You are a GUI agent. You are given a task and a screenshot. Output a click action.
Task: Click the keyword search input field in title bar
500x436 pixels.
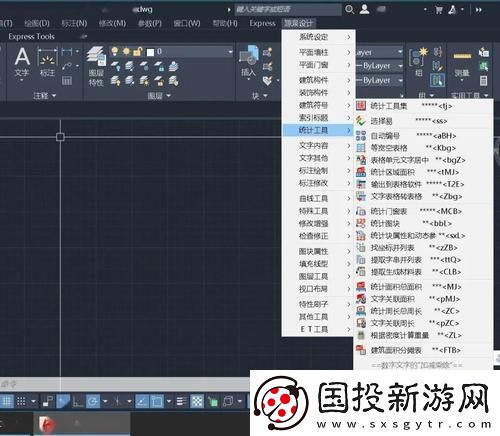click(288, 9)
